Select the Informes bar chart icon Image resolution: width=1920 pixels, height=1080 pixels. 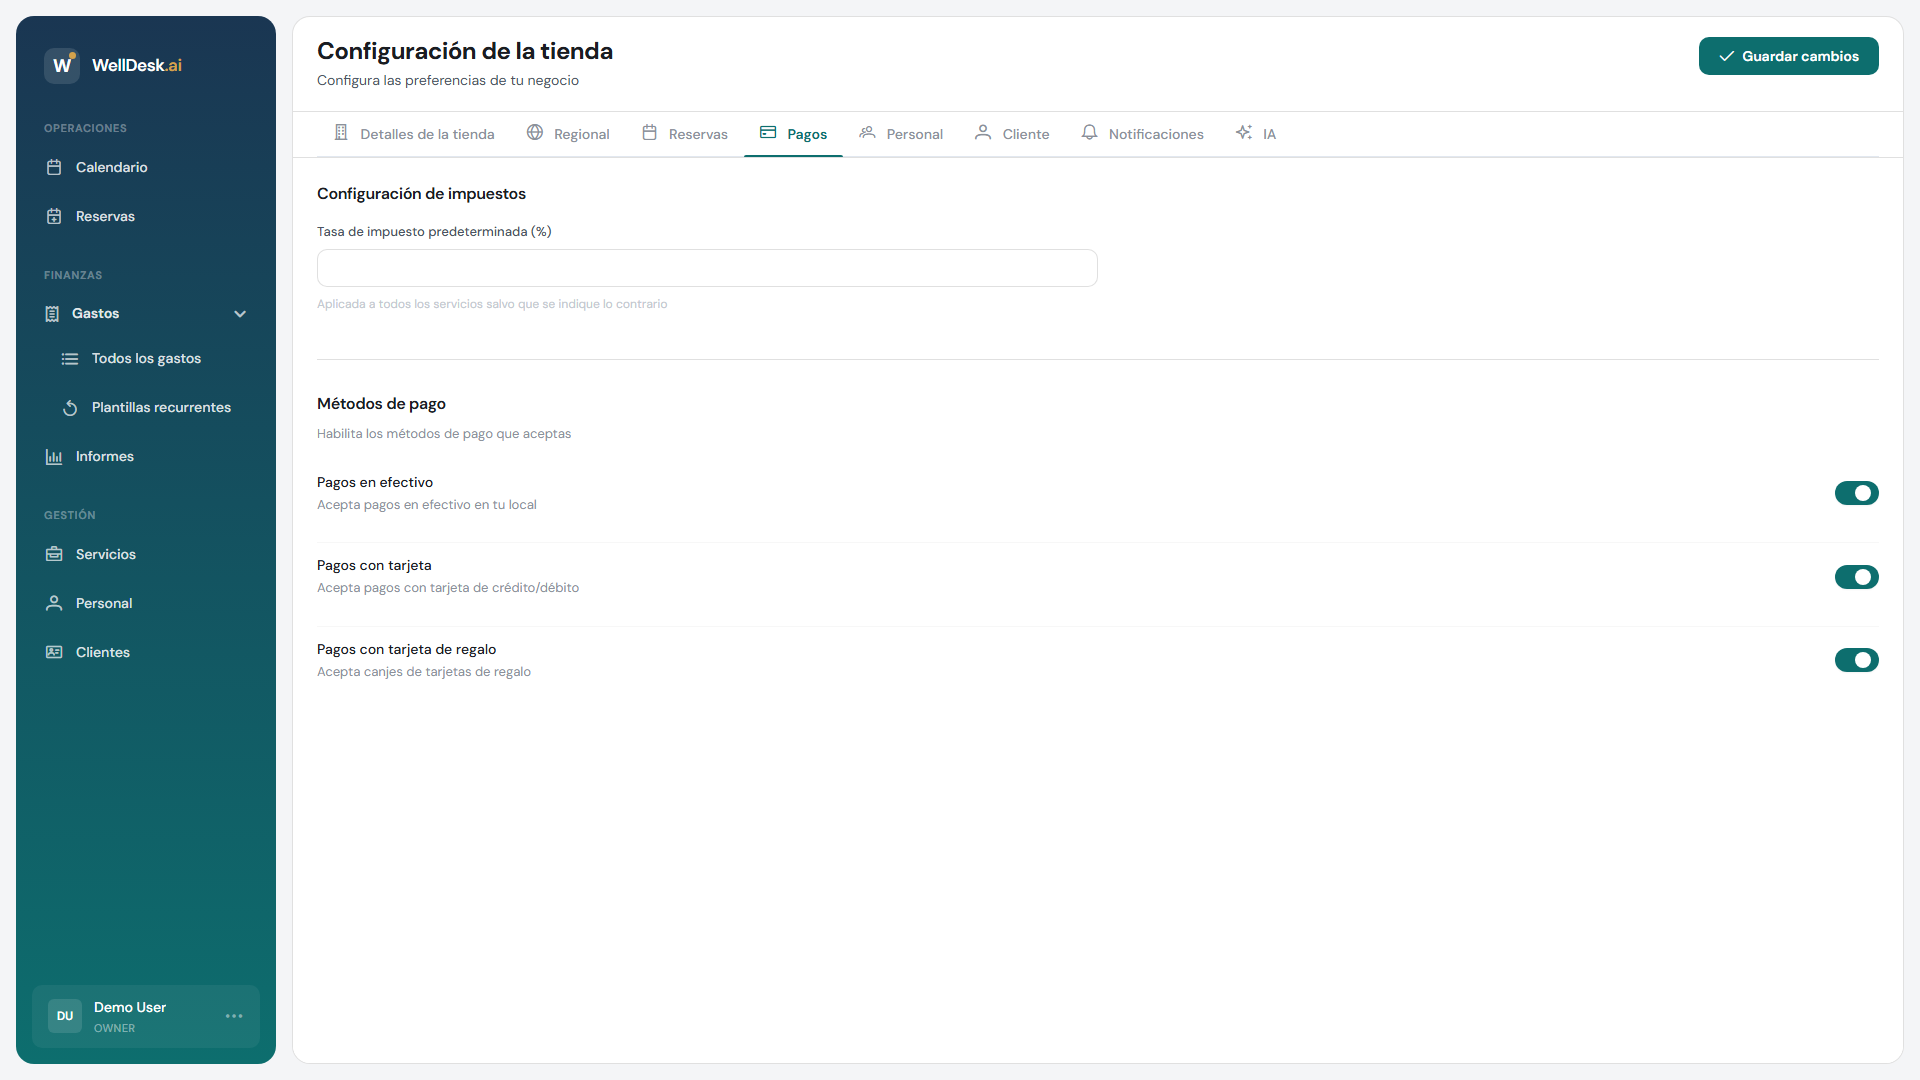click(54, 456)
